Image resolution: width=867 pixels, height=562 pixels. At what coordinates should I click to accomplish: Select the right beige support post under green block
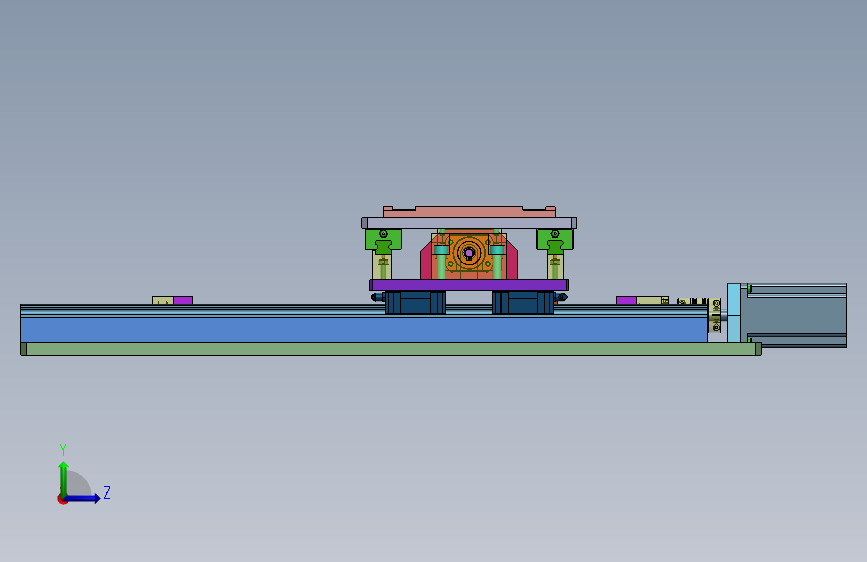pos(555,267)
